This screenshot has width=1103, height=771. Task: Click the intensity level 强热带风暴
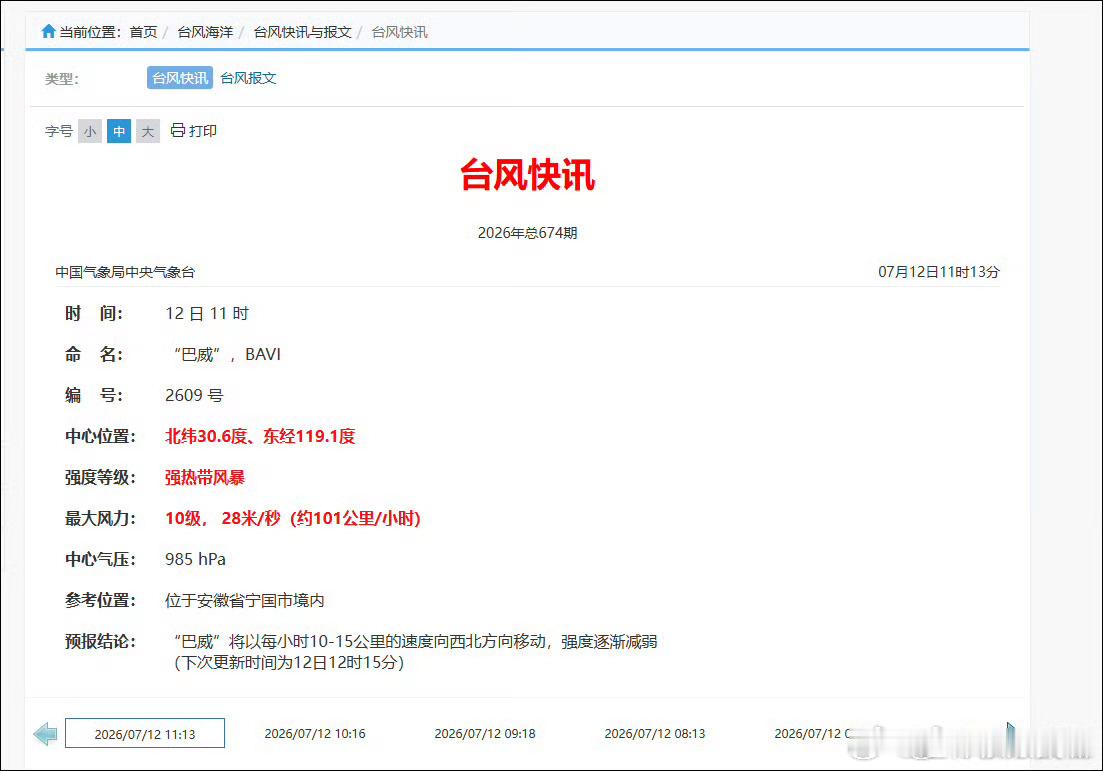[x=205, y=478]
